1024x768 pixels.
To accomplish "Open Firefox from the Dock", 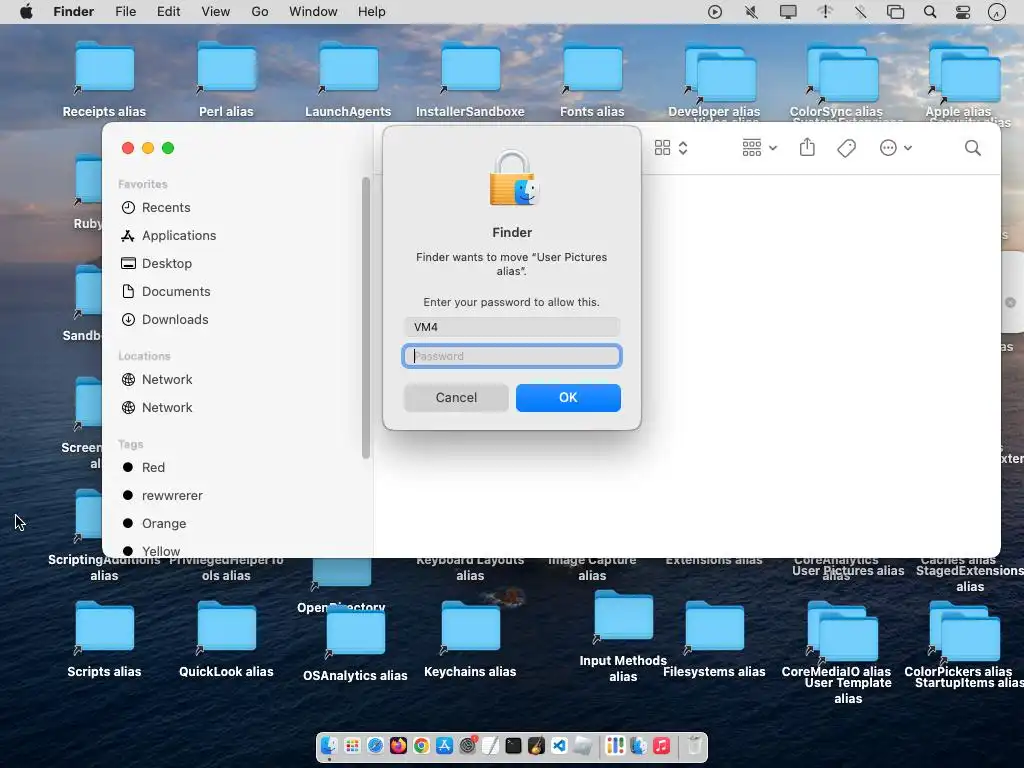I will (398, 745).
